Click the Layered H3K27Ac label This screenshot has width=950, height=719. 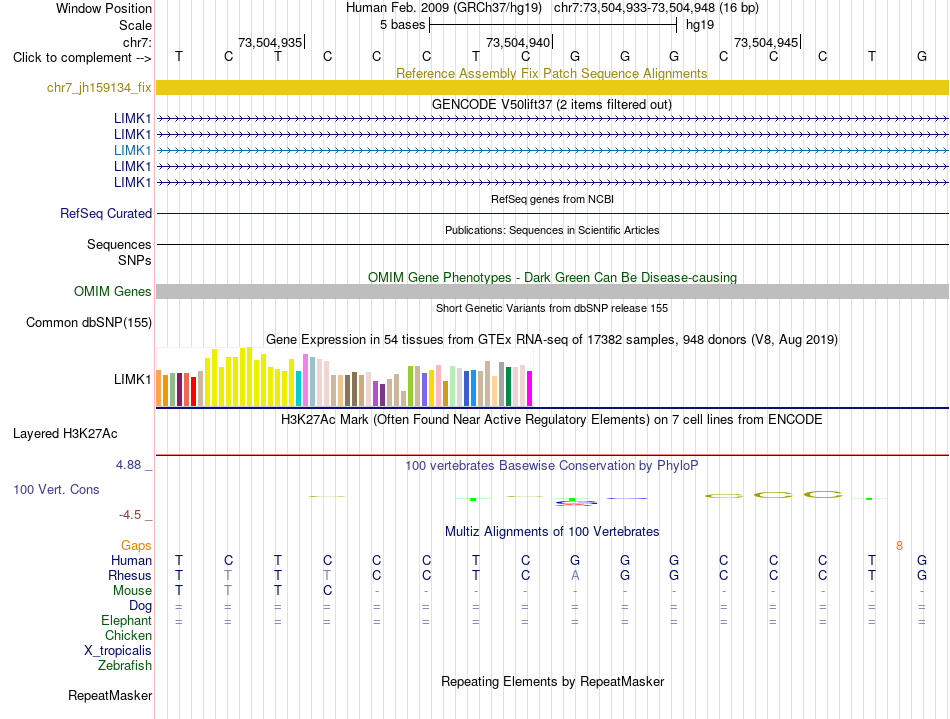click(65, 434)
